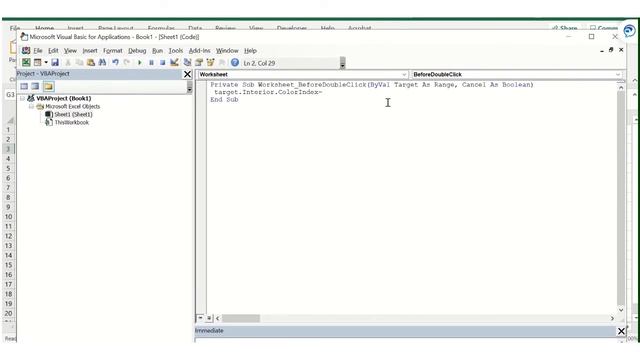Open the Add-Ins menu

point(200,51)
